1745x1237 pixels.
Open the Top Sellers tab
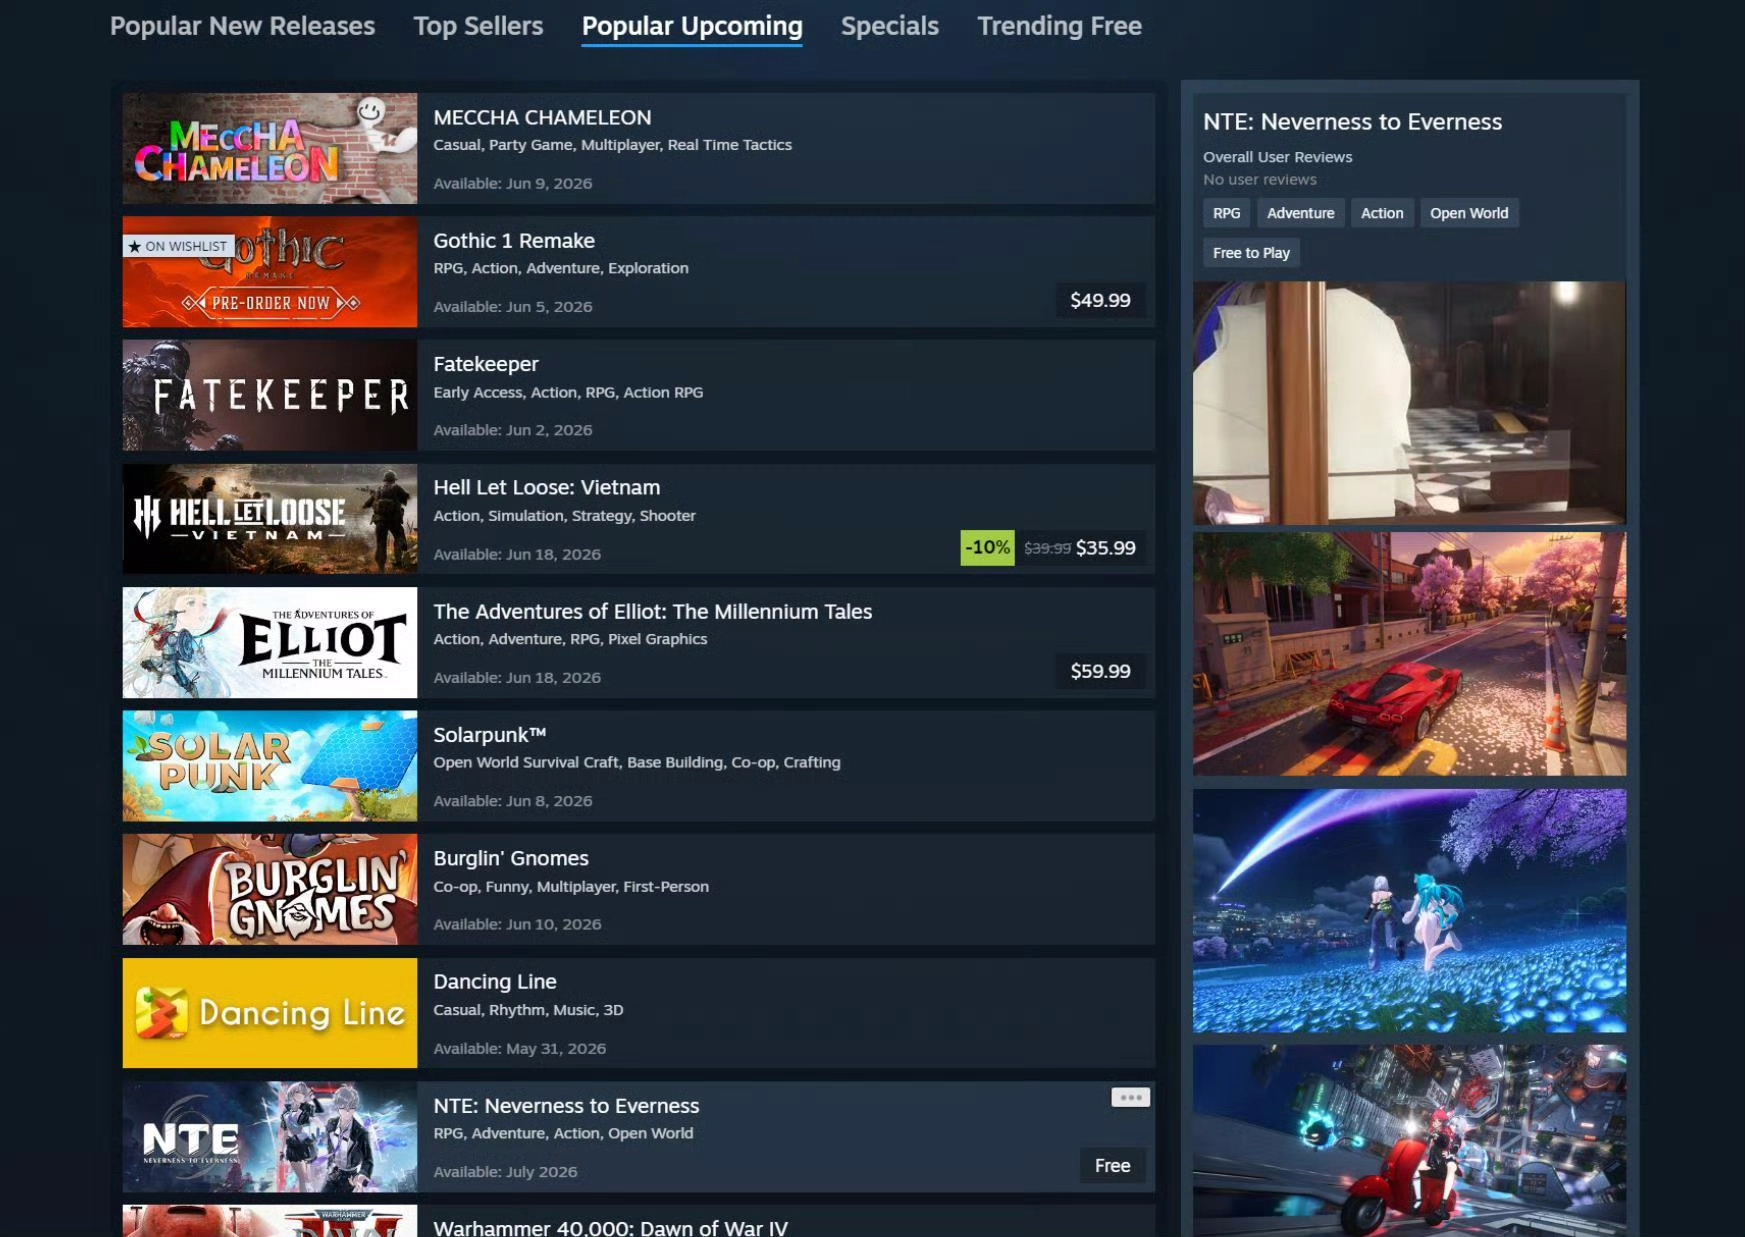coord(478,26)
